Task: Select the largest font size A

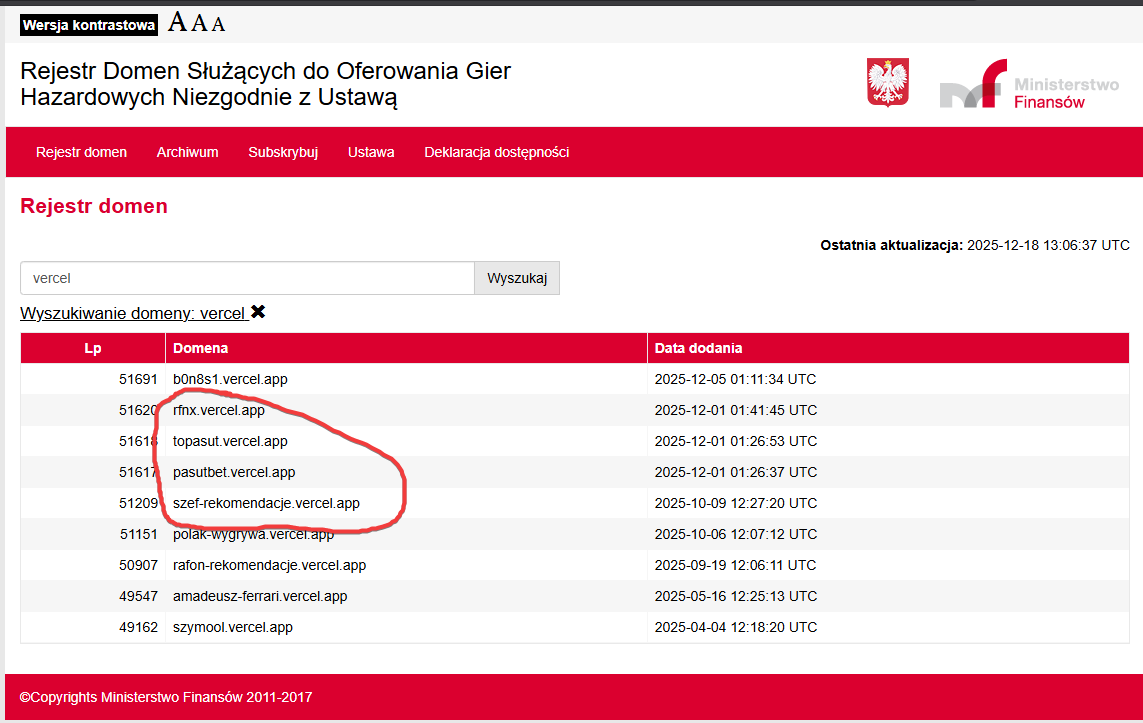Action: click(178, 22)
